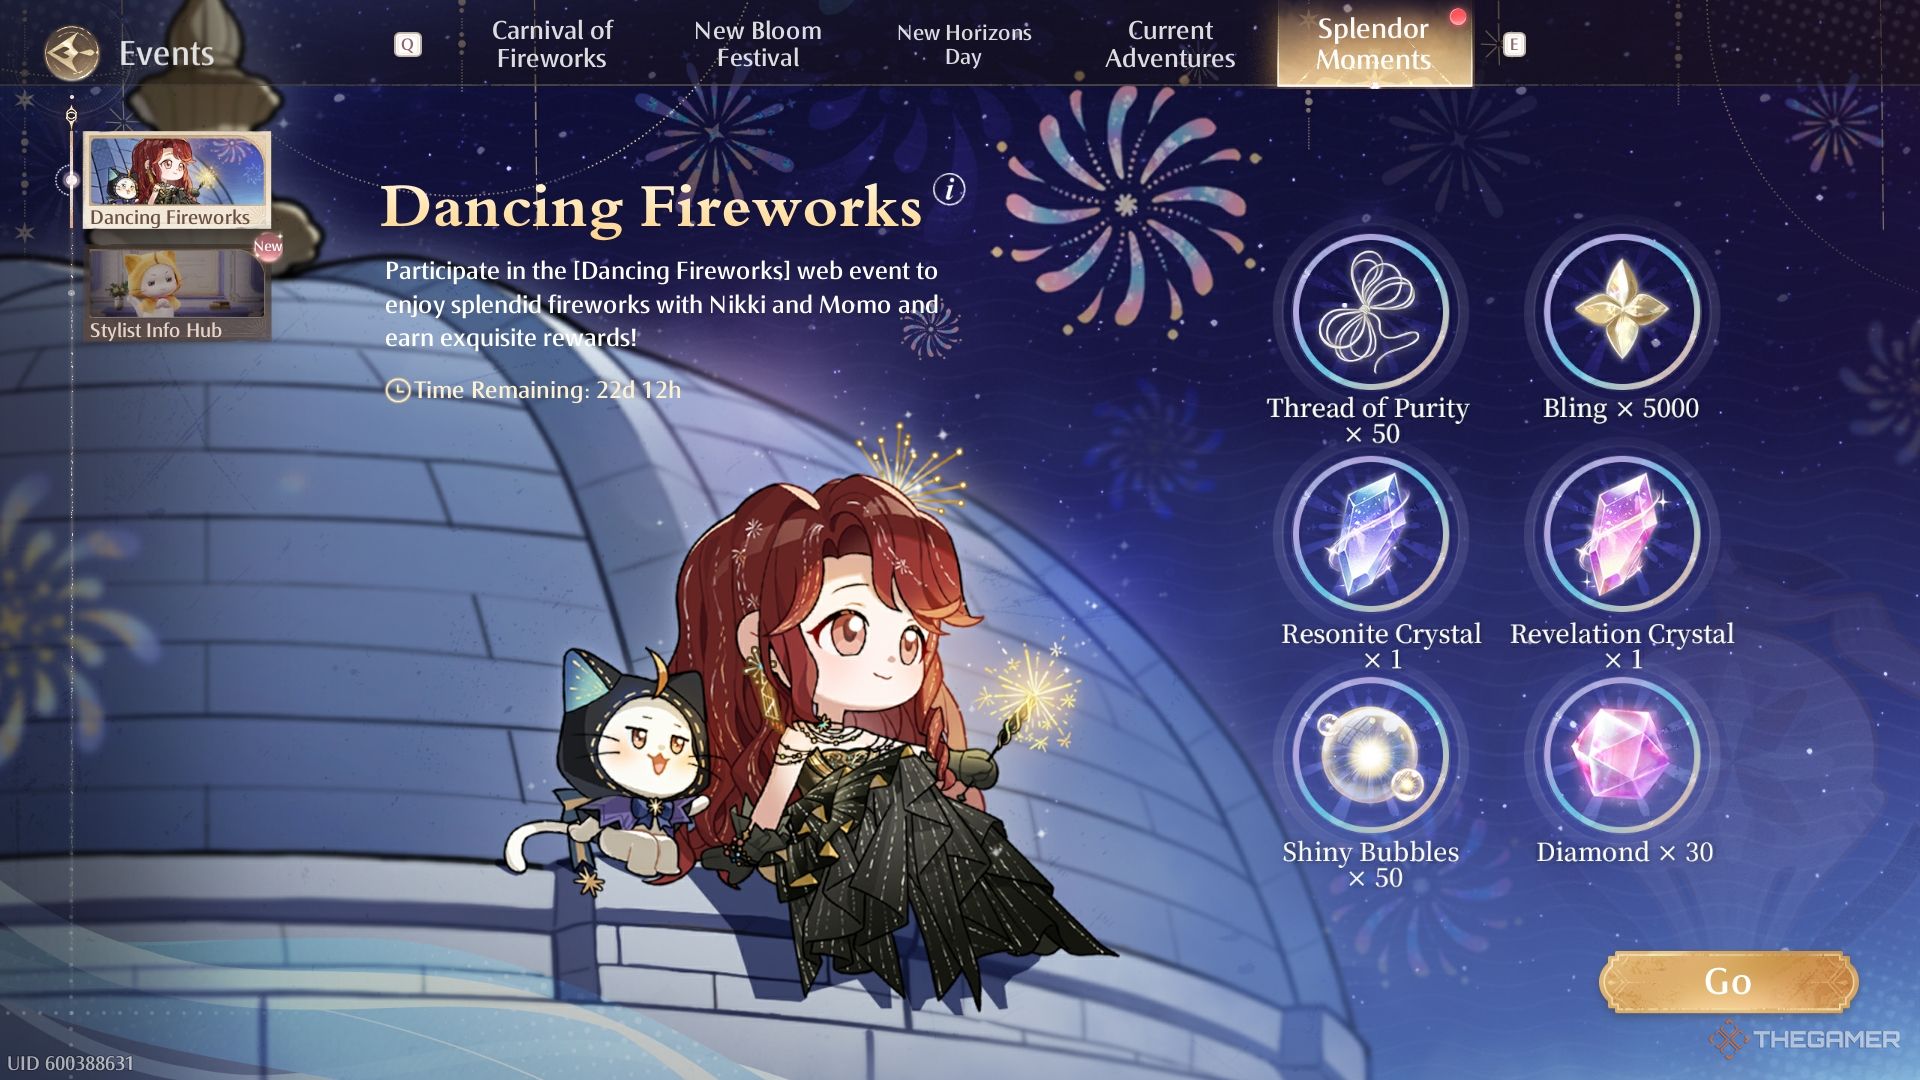Click the Events back arrow icon
Screen dimensions: 1920x1080
[x=72, y=52]
